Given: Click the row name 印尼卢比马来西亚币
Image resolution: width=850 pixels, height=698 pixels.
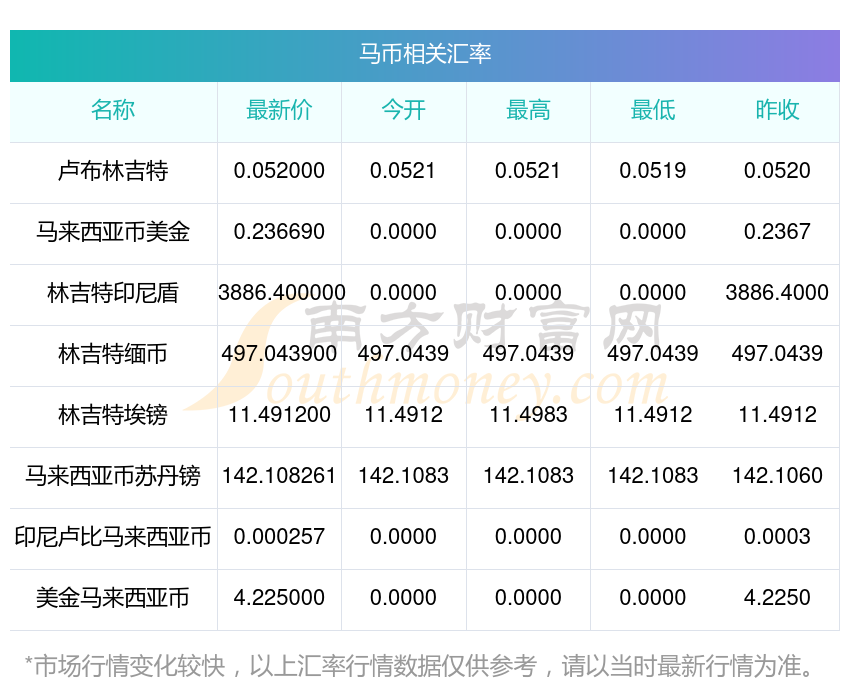Looking at the screenshot, I should pos(113,537).
